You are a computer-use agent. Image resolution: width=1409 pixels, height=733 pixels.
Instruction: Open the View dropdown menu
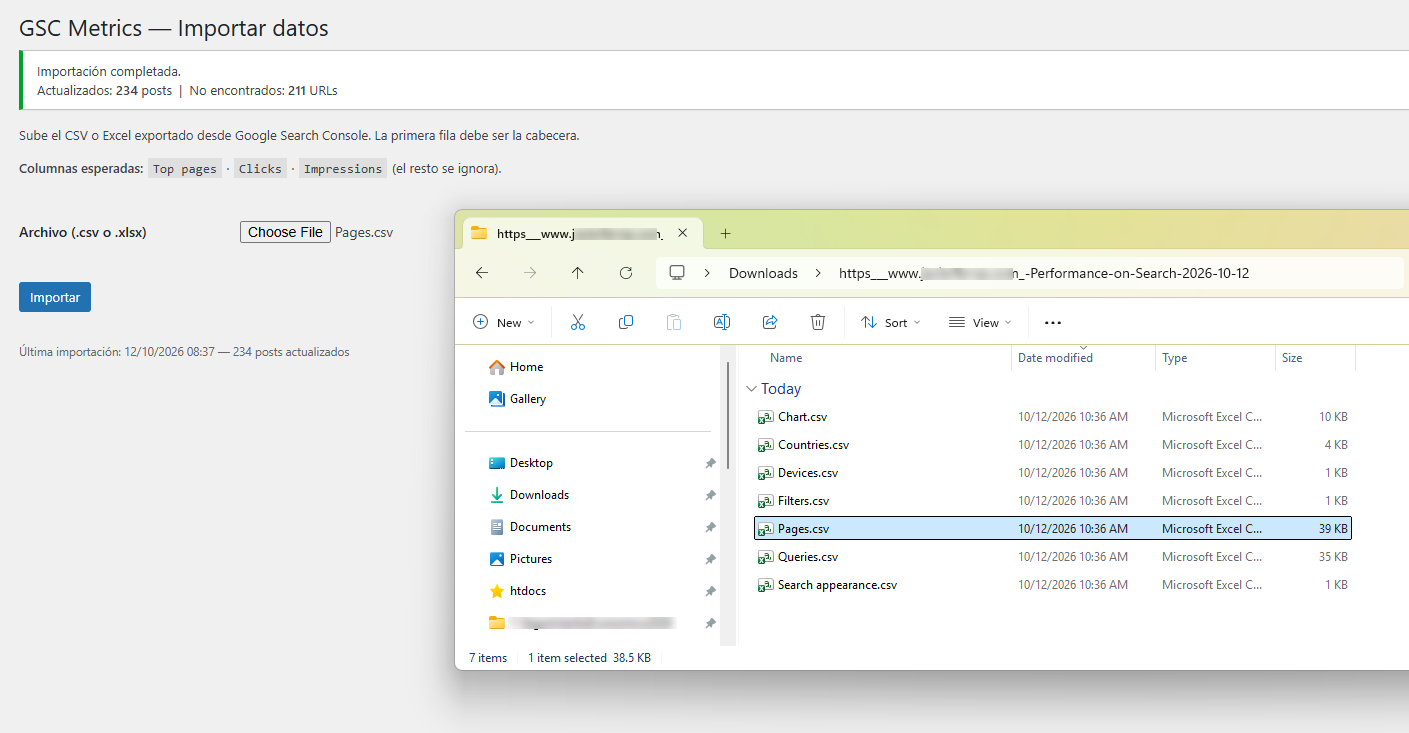click(x=980, y=322)
